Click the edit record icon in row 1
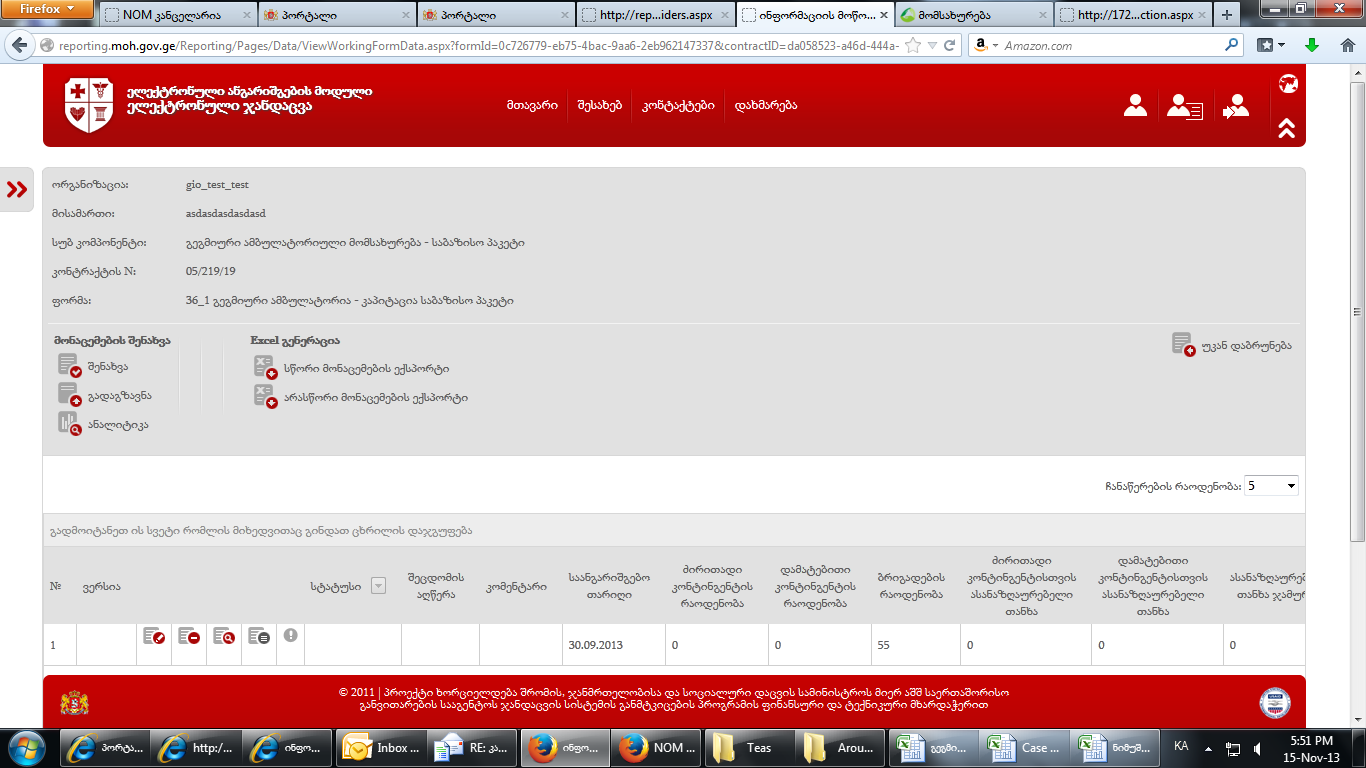Viewport: 1366px width, 768px height. [154, 636]
